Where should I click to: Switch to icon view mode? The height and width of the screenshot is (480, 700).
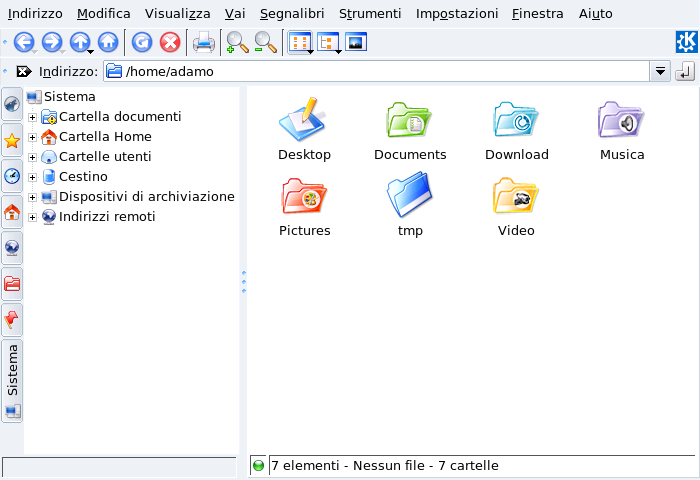pyautogui.click(x=297, y=43)
